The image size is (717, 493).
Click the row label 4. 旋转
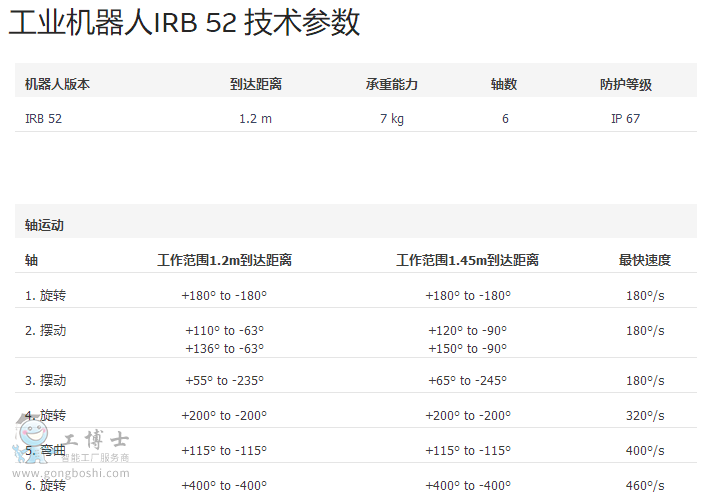[45, 415]
